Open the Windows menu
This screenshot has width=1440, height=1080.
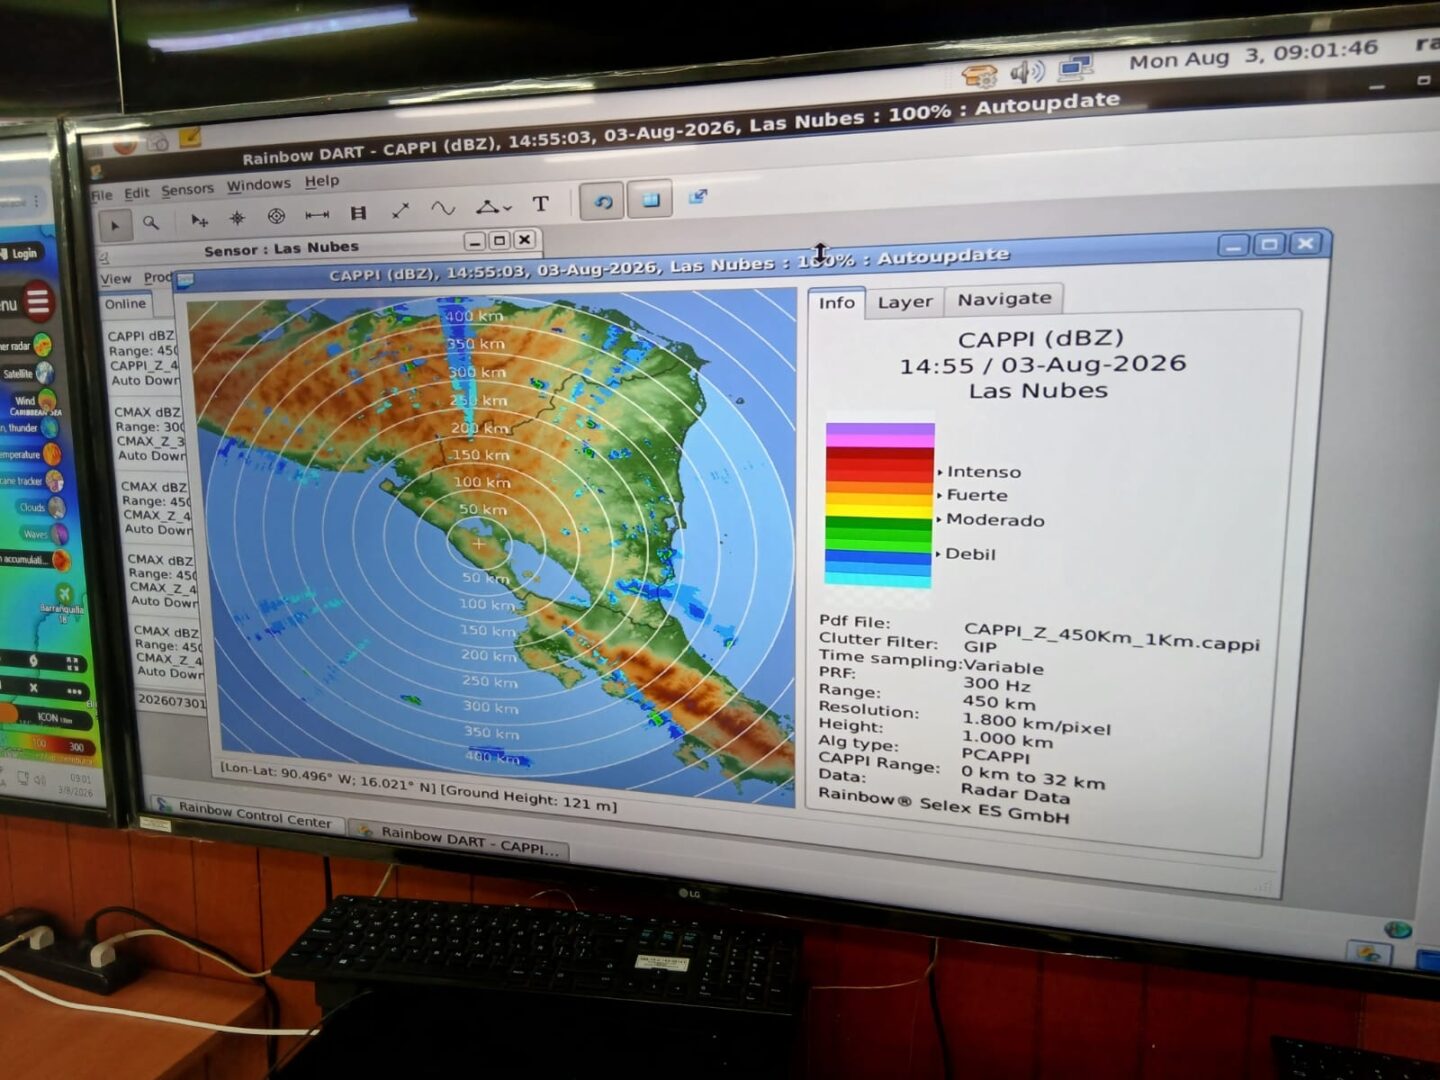(258, 185)
